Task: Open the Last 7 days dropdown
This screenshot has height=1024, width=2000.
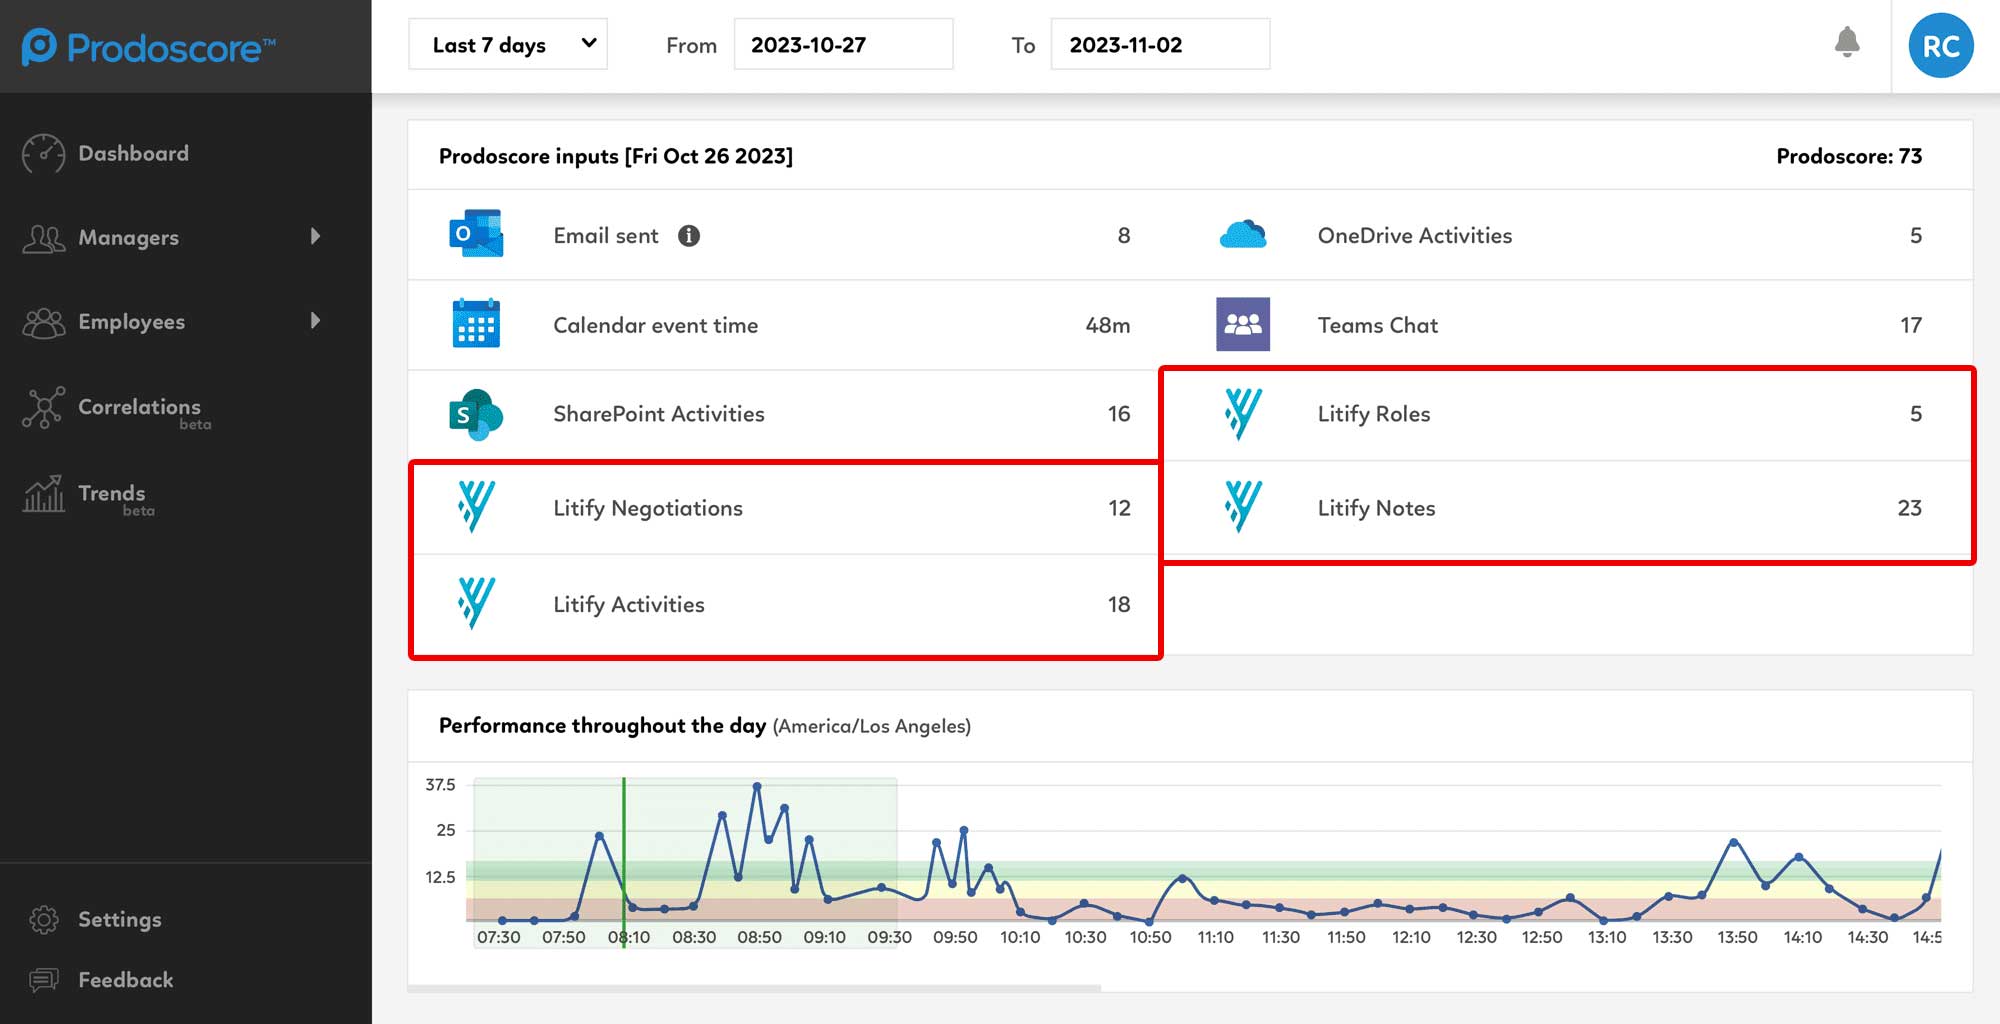Action: [x=508, y=44]
